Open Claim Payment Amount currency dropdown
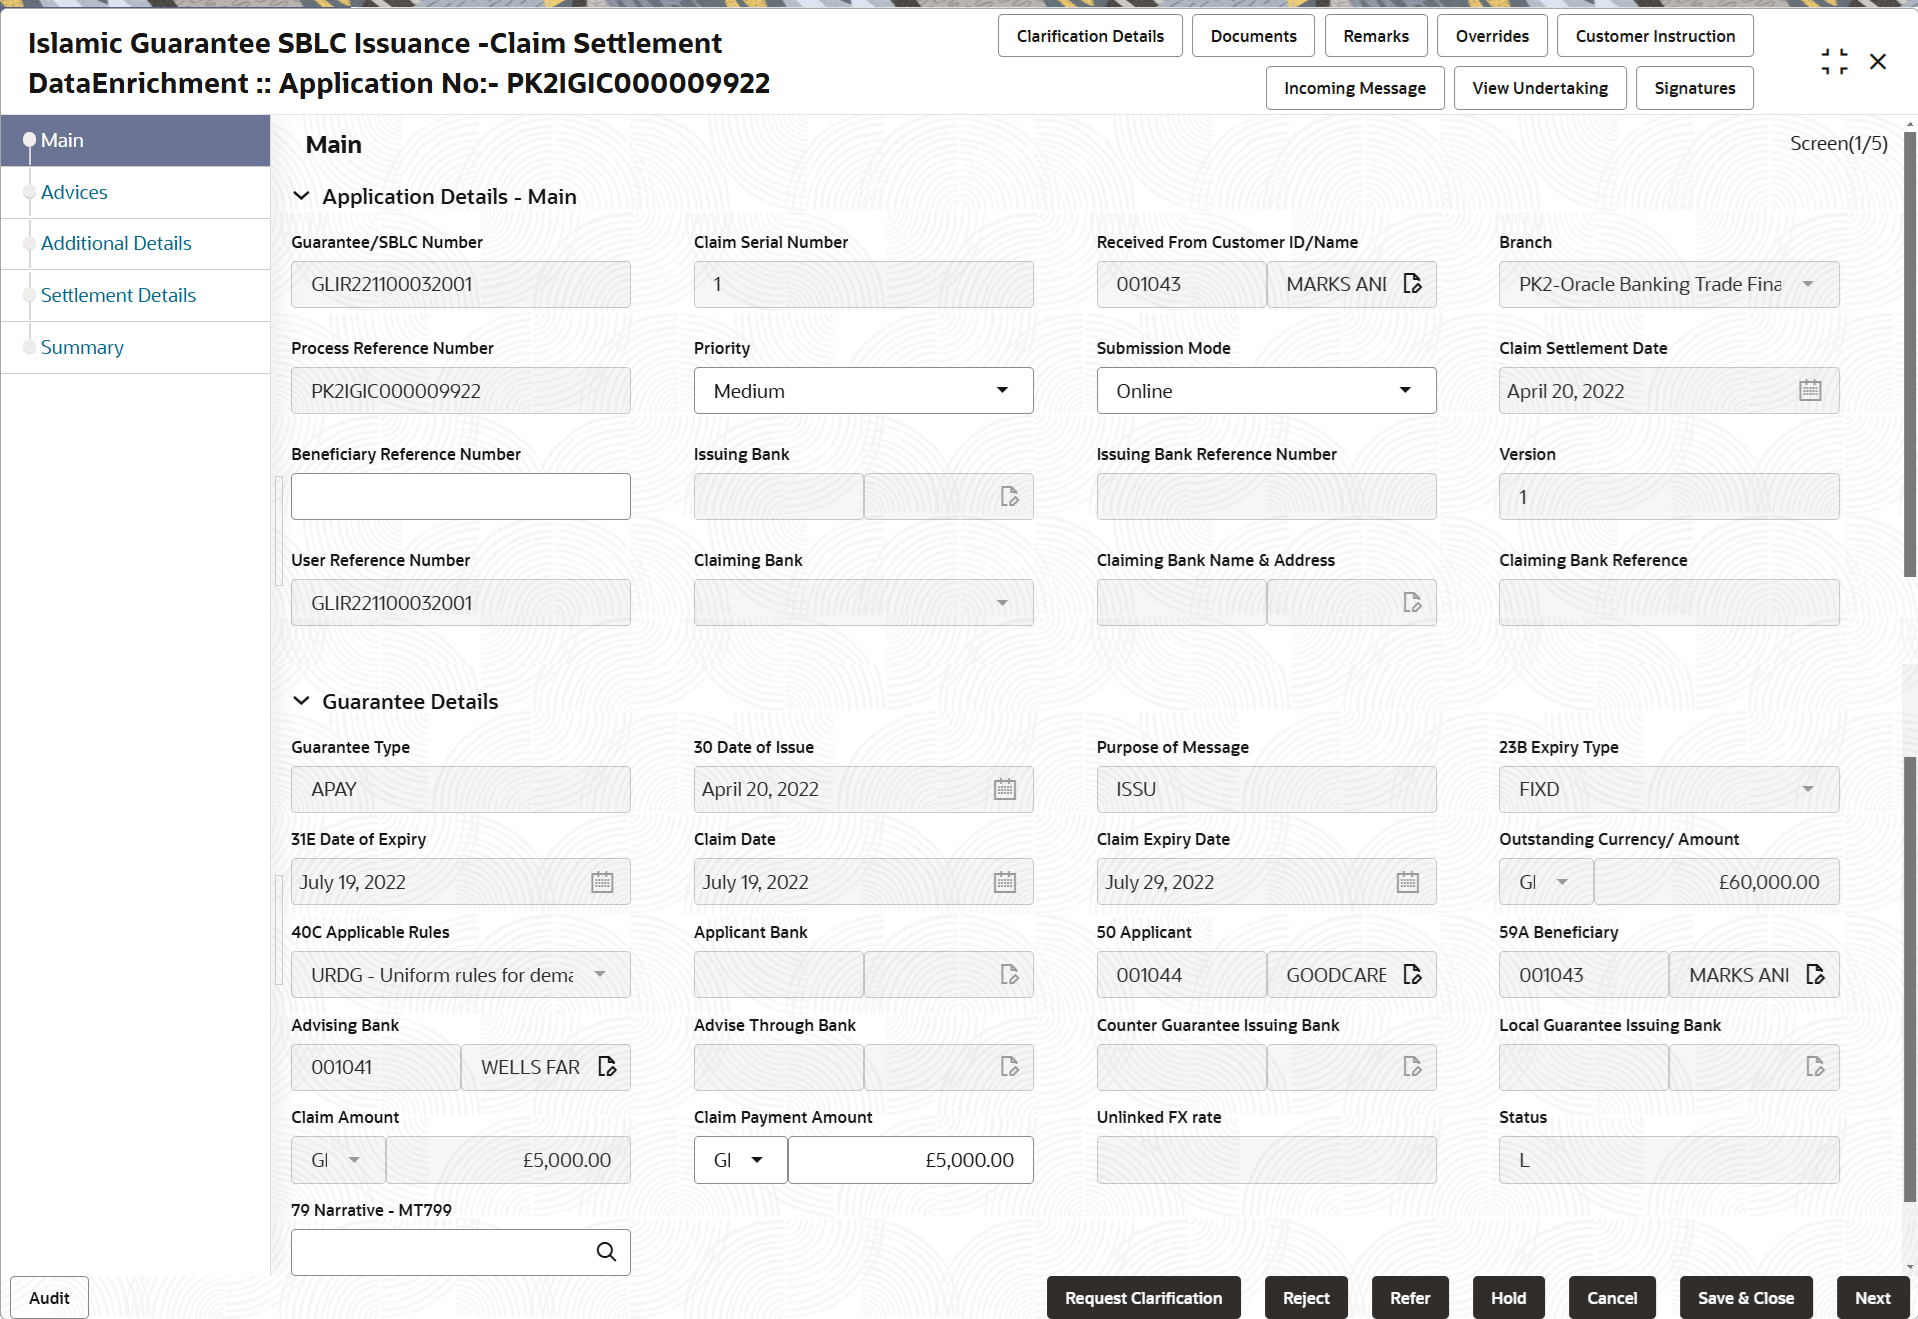This screenshot has height=1319, width=1918. pyautogui.click(x=741, y=1160)
